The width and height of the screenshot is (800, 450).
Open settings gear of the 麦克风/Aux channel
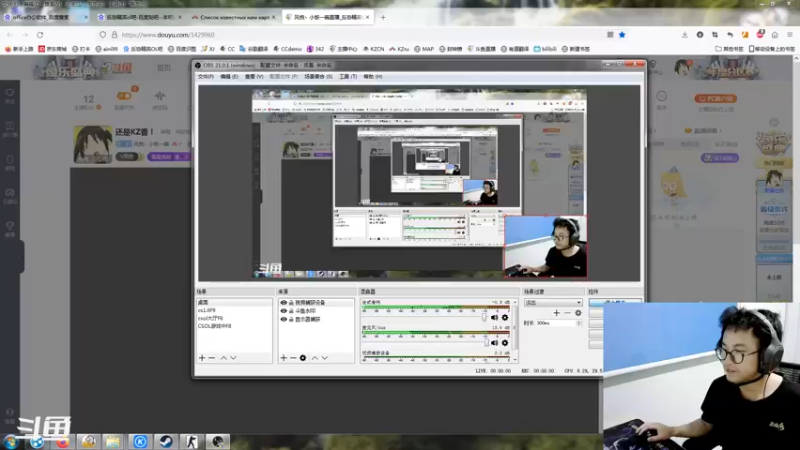(505, 343)
